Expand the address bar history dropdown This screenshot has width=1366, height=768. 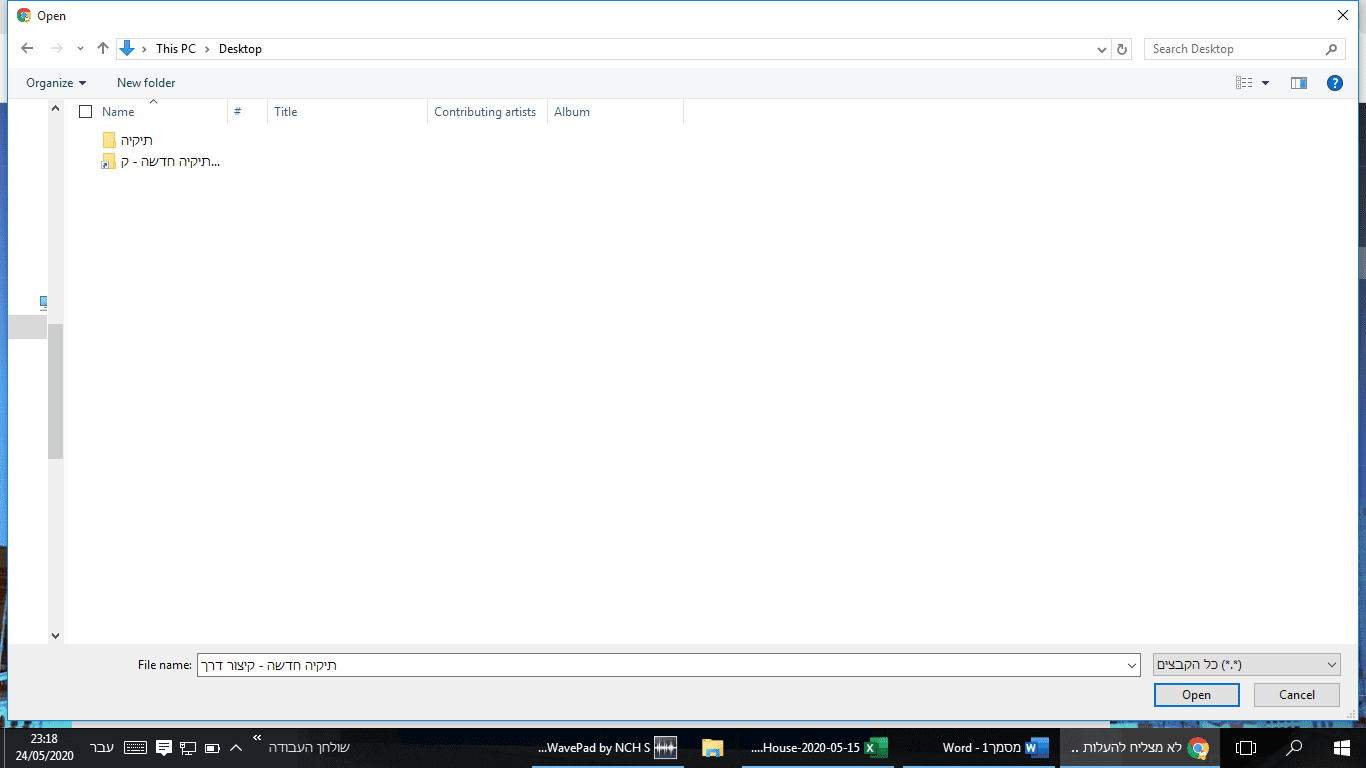coord(1101,49)
